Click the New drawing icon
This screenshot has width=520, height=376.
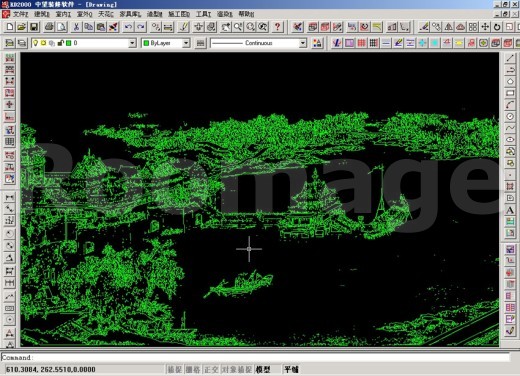[10, 27]
